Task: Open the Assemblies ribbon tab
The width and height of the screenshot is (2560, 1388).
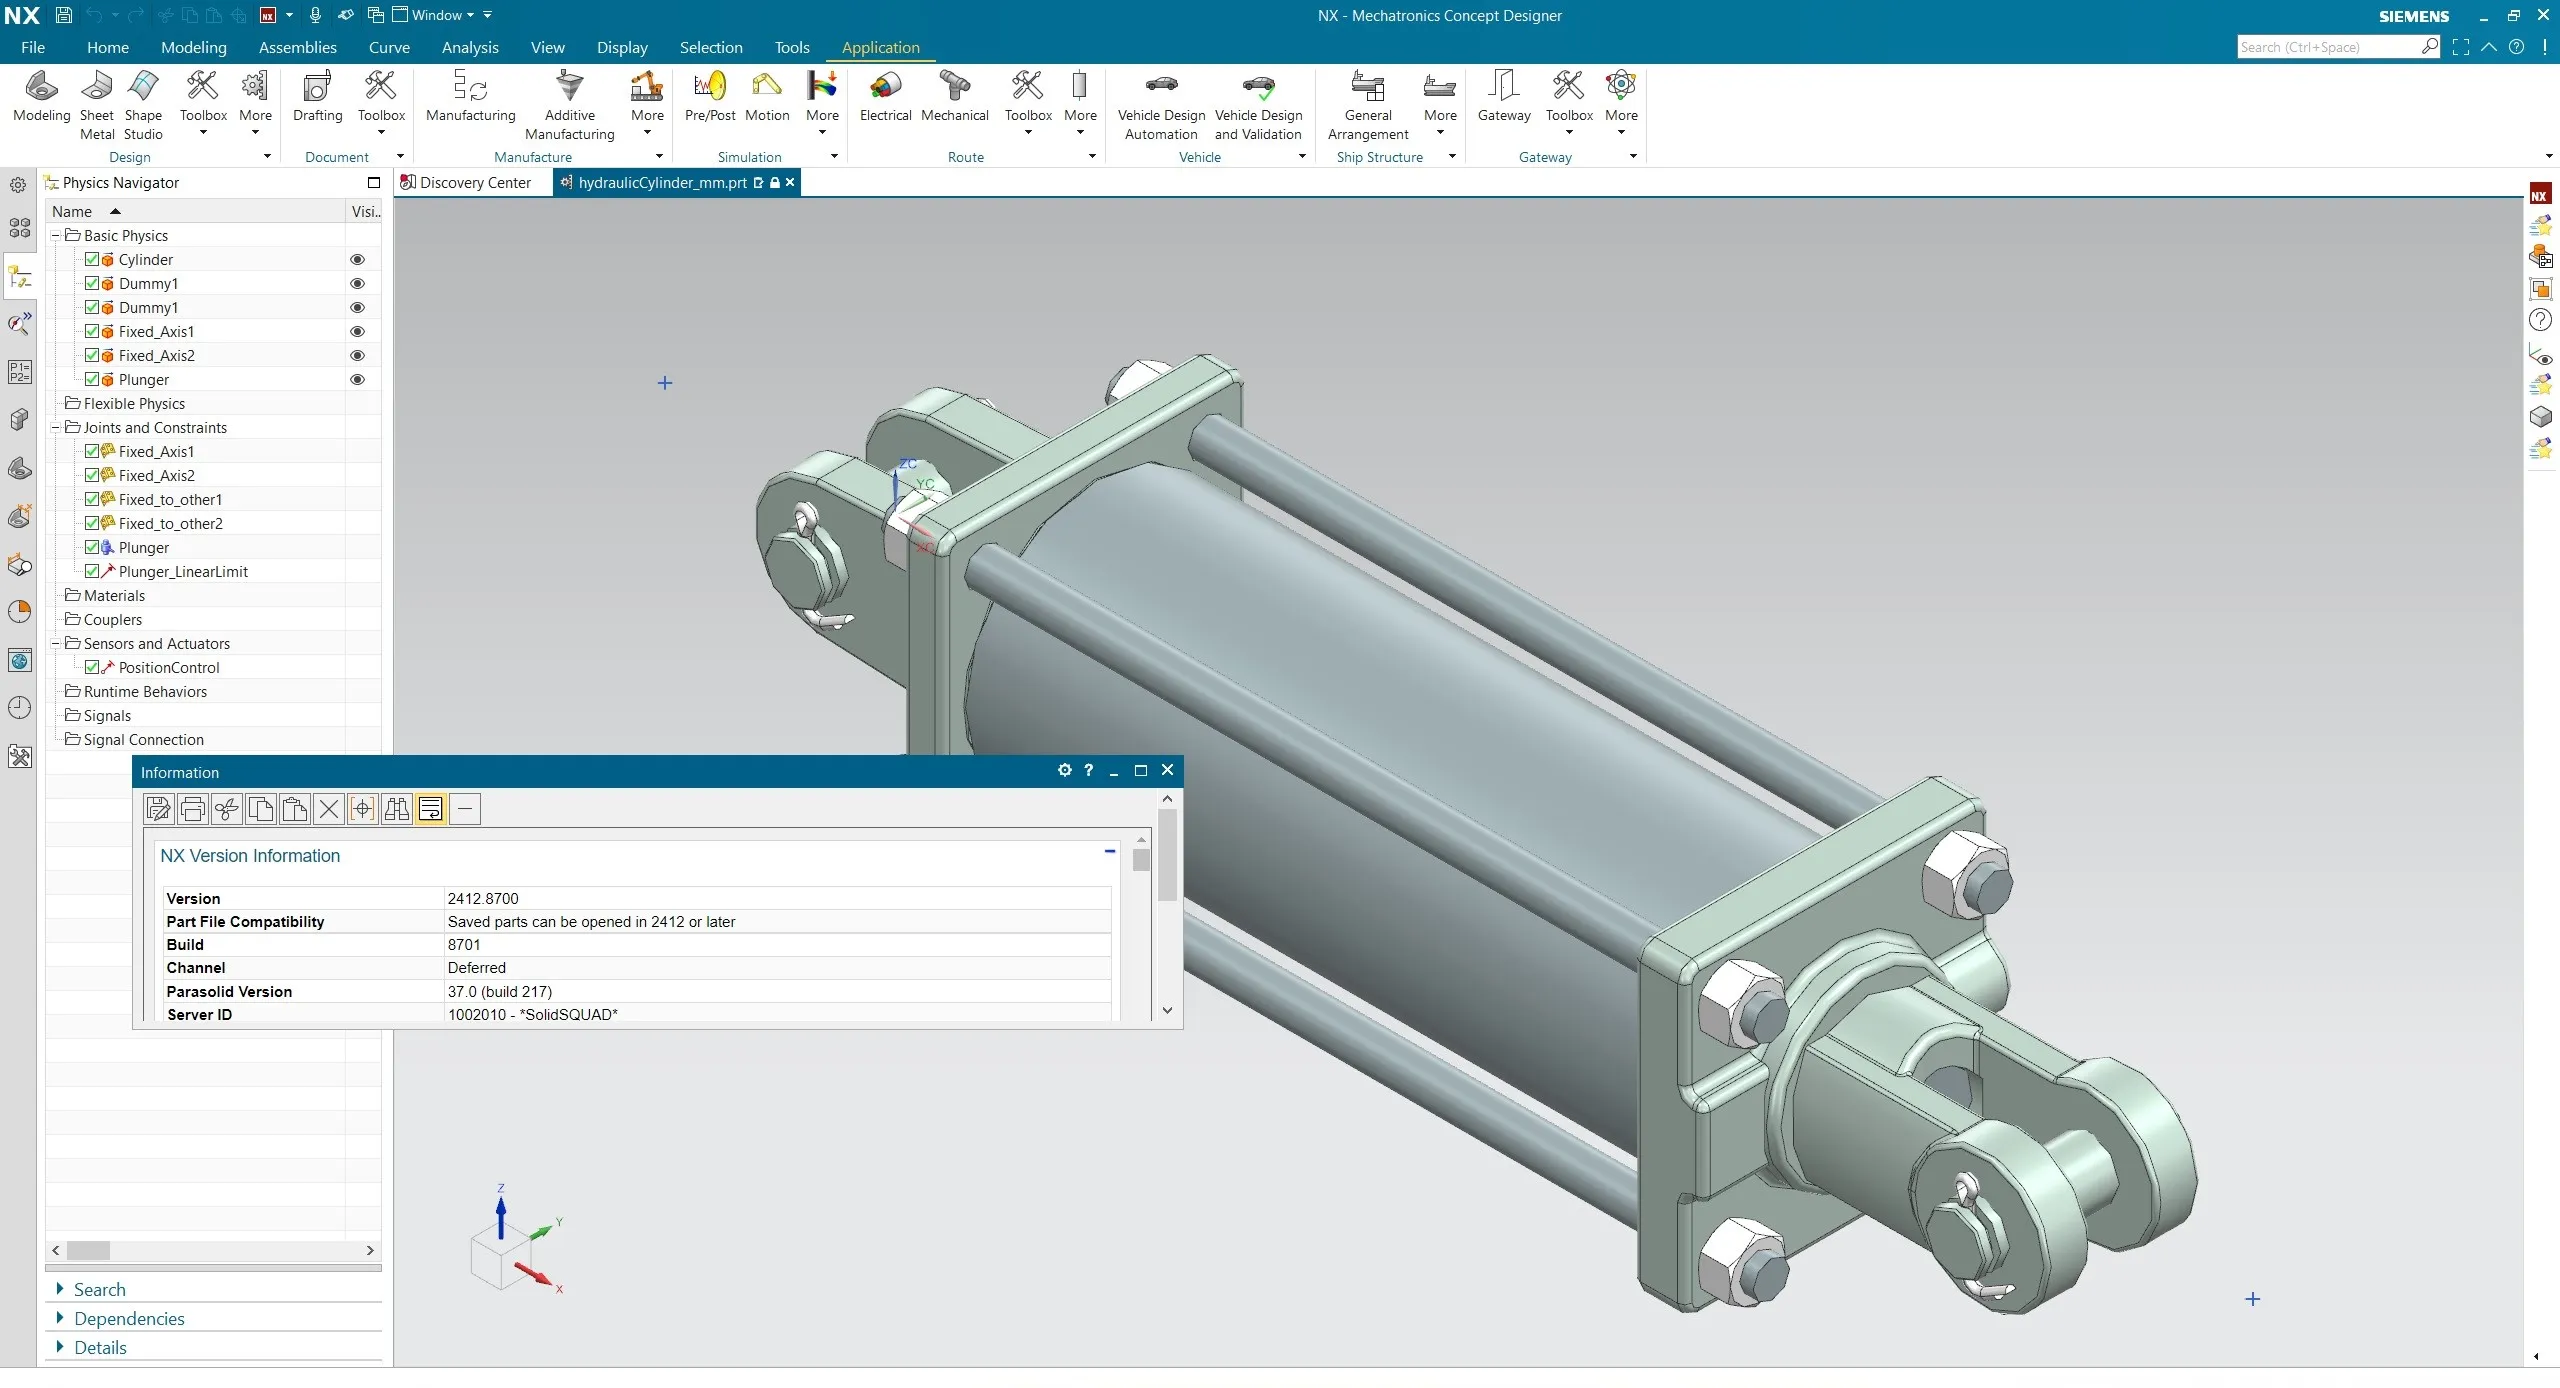Action: (297, 47)
